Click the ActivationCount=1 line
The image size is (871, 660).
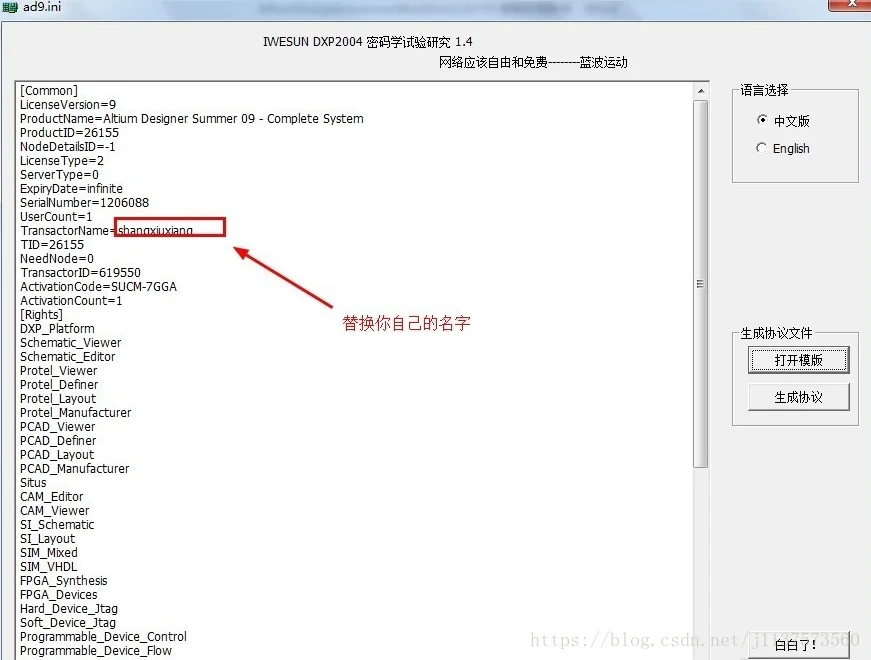pyautogui.click(x=71, y=301)
